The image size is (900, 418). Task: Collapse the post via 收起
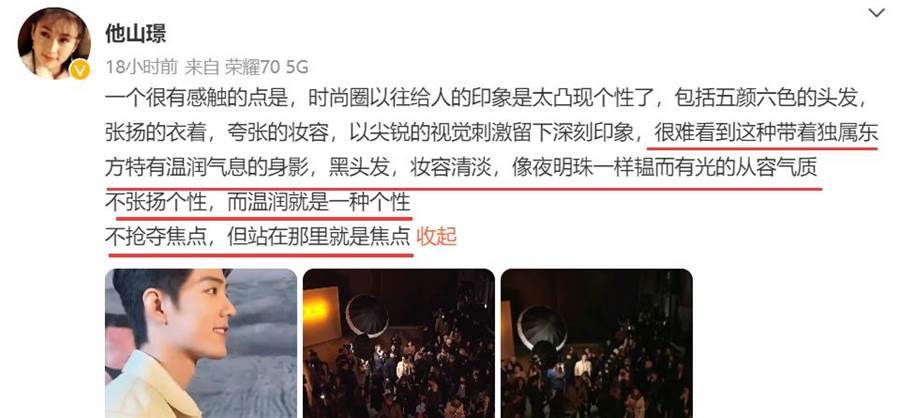tap(436, 236)
